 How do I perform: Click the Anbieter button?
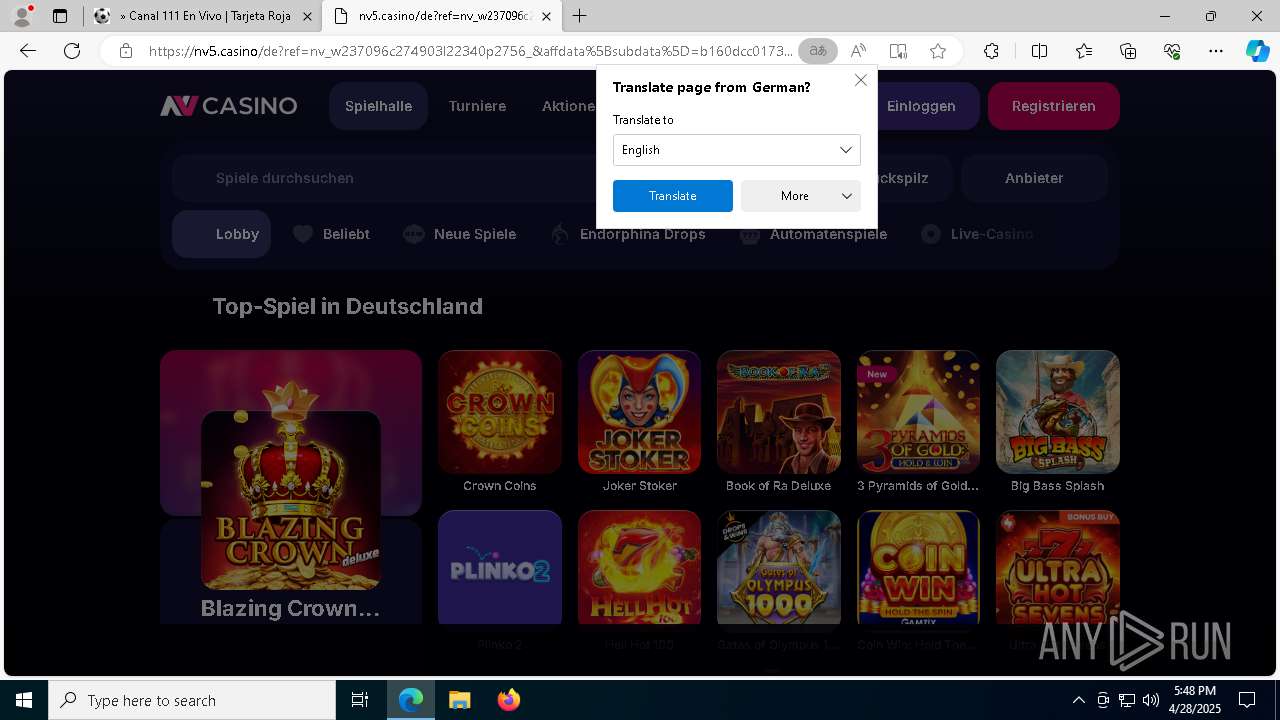1034,178
